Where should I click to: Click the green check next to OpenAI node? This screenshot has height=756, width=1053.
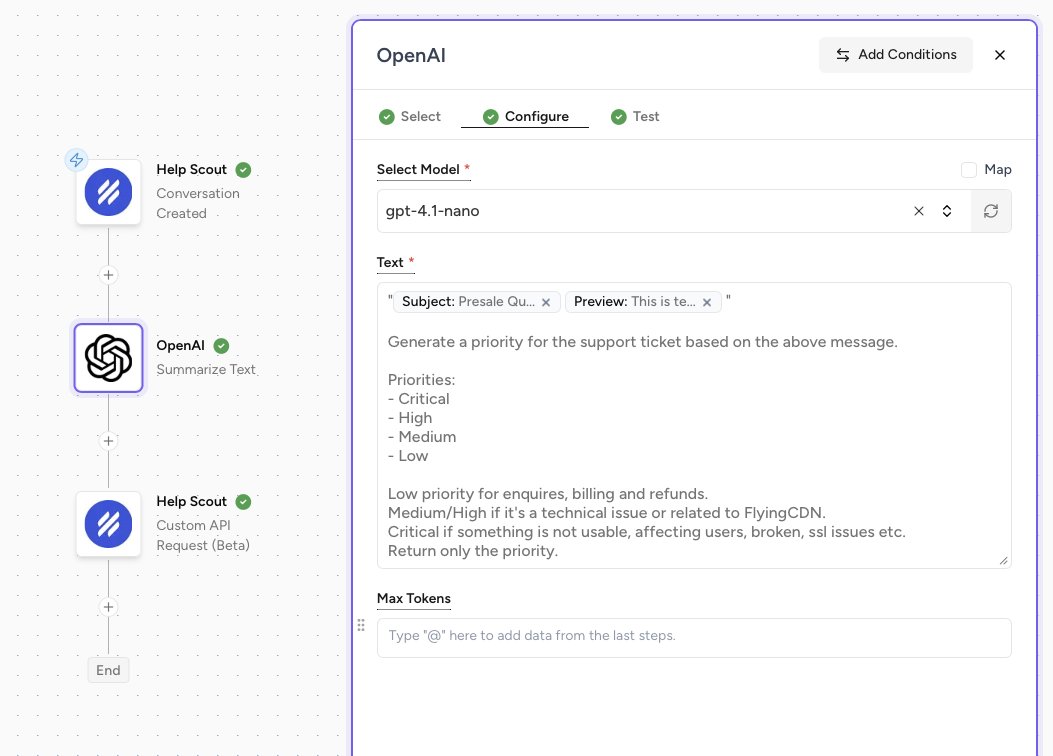point(221,346)
